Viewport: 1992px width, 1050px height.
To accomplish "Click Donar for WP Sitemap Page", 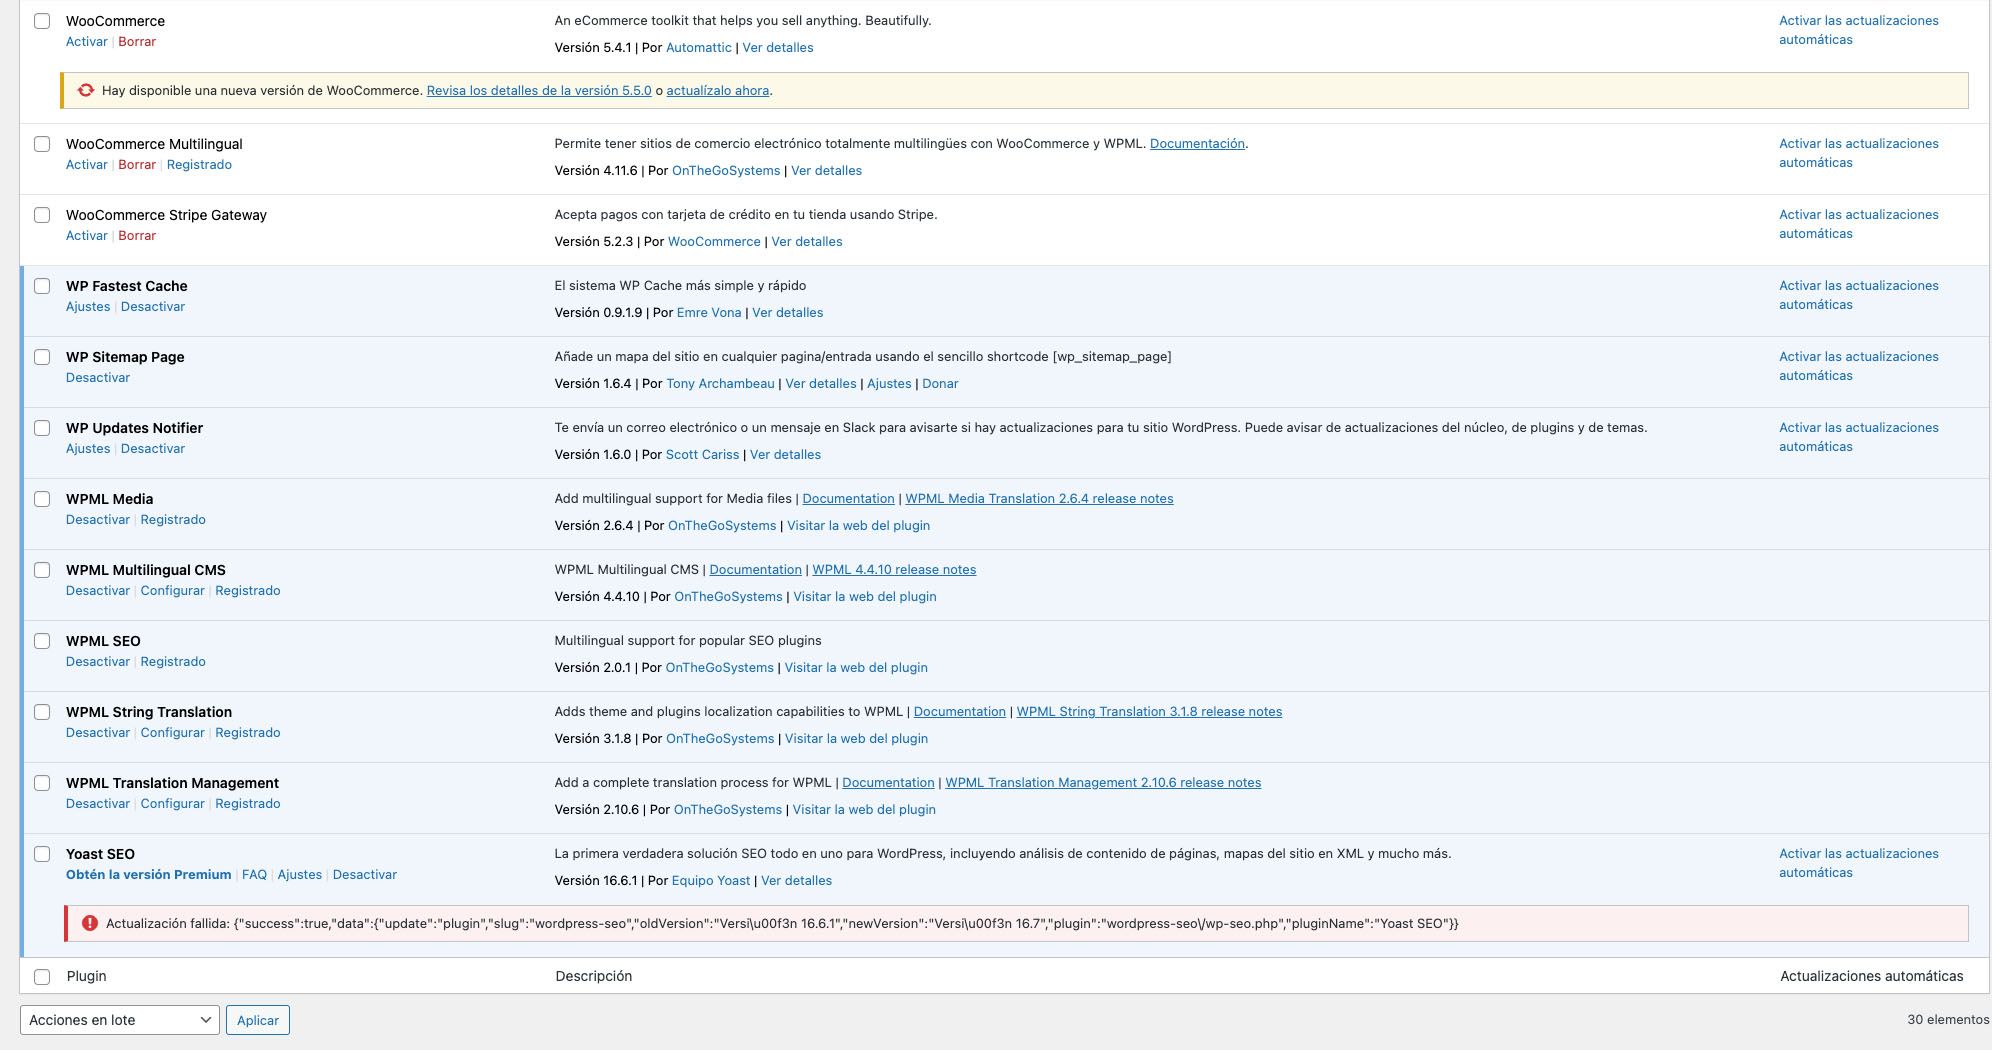I will (x=940, y=383).
